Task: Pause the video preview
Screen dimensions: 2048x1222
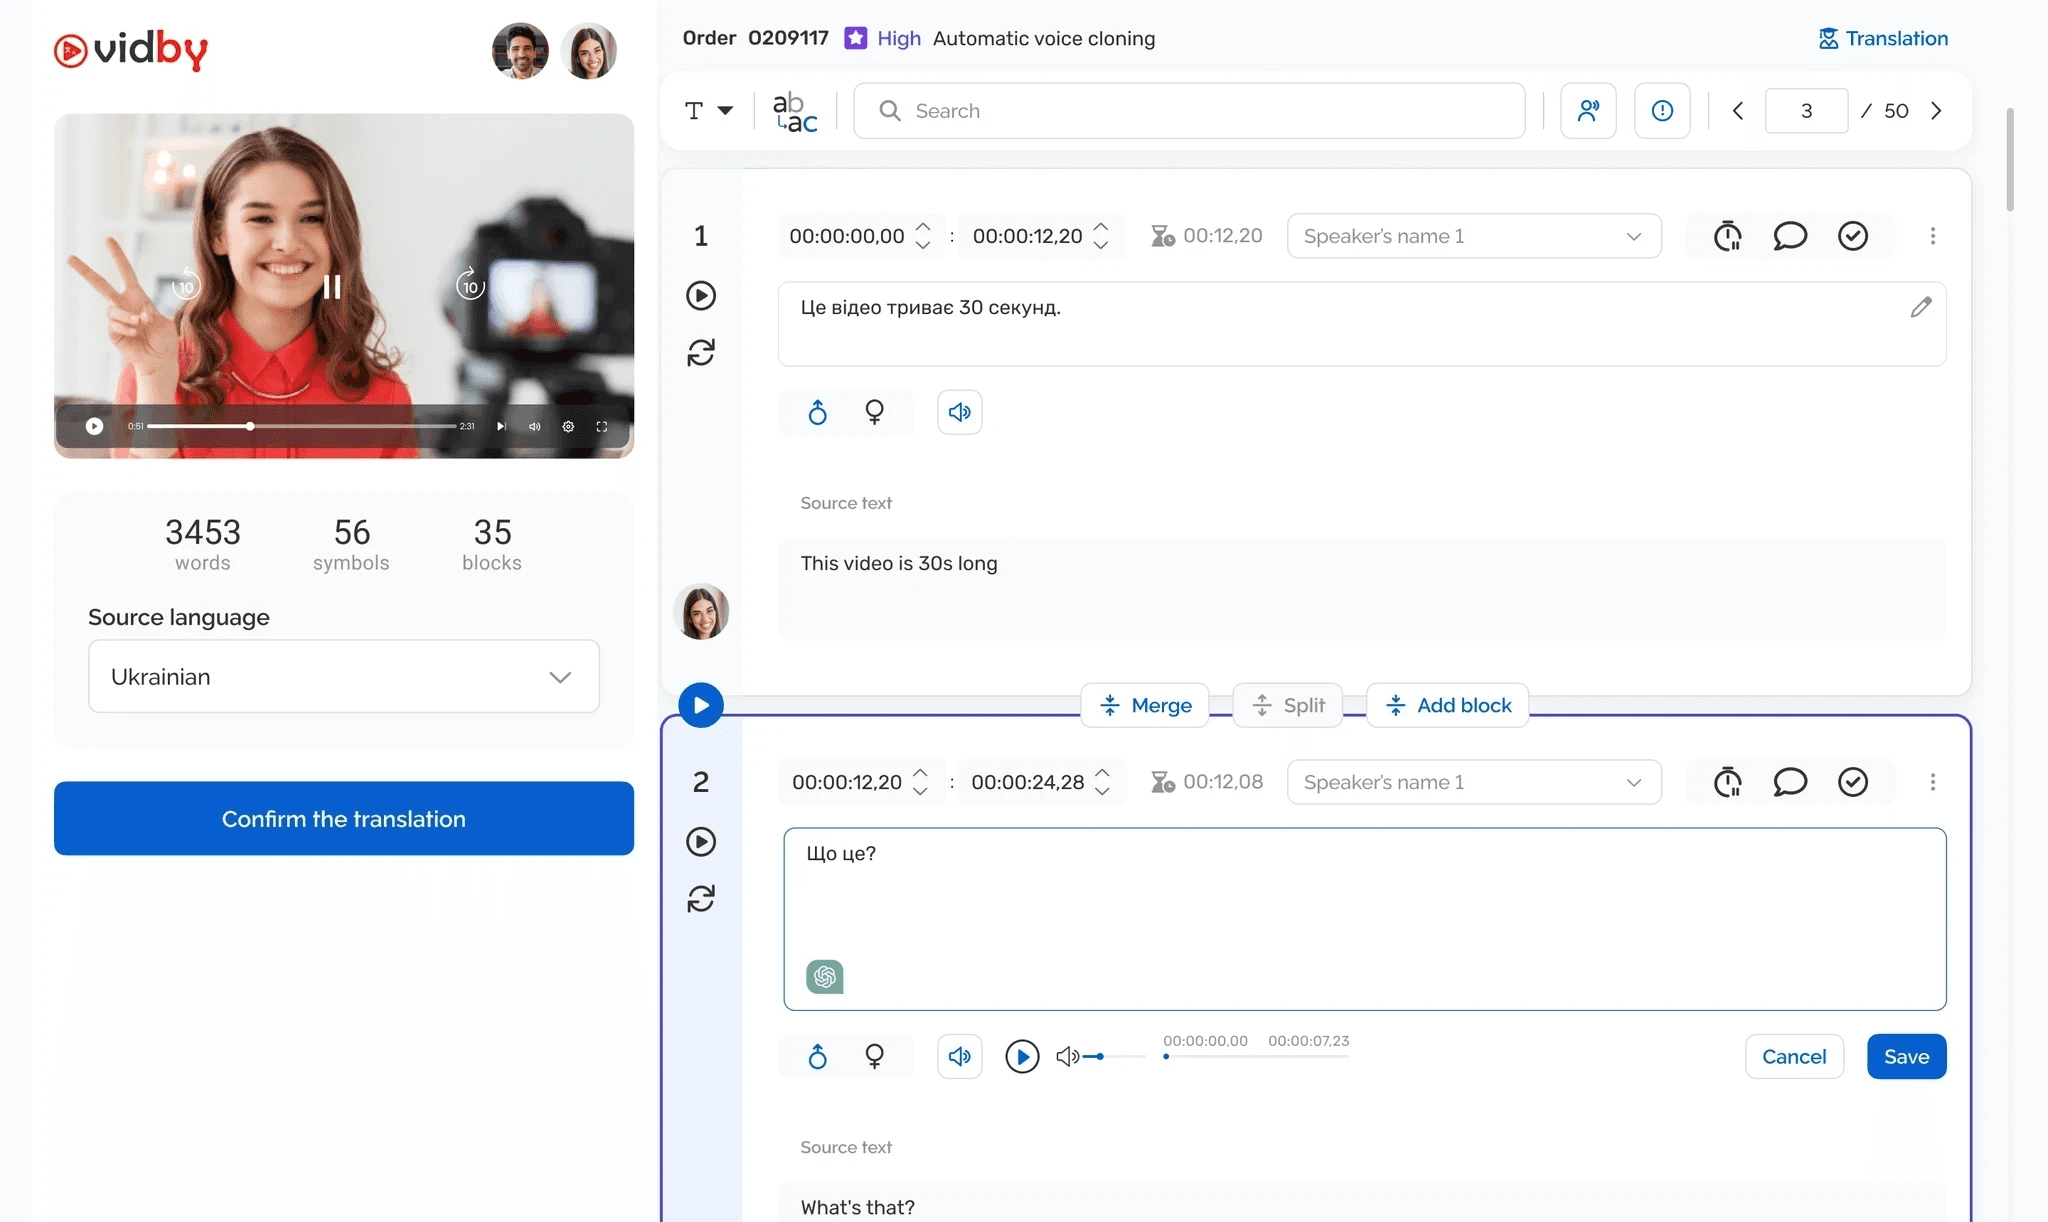Action: tap(332, 287)
